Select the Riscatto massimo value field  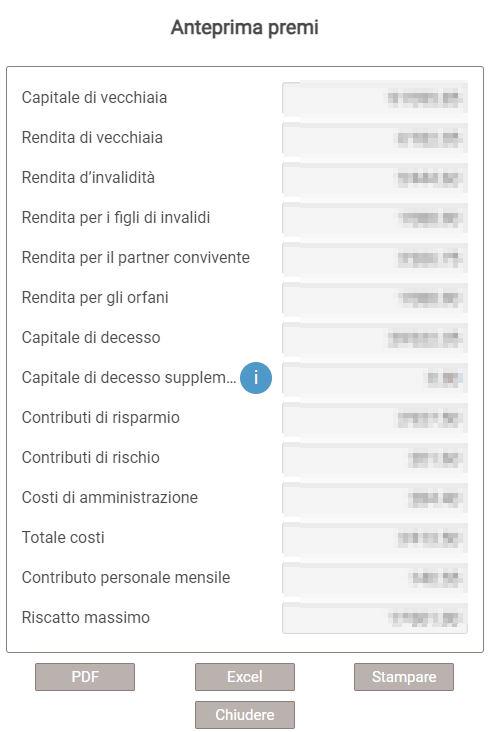(x=375, y=618)
